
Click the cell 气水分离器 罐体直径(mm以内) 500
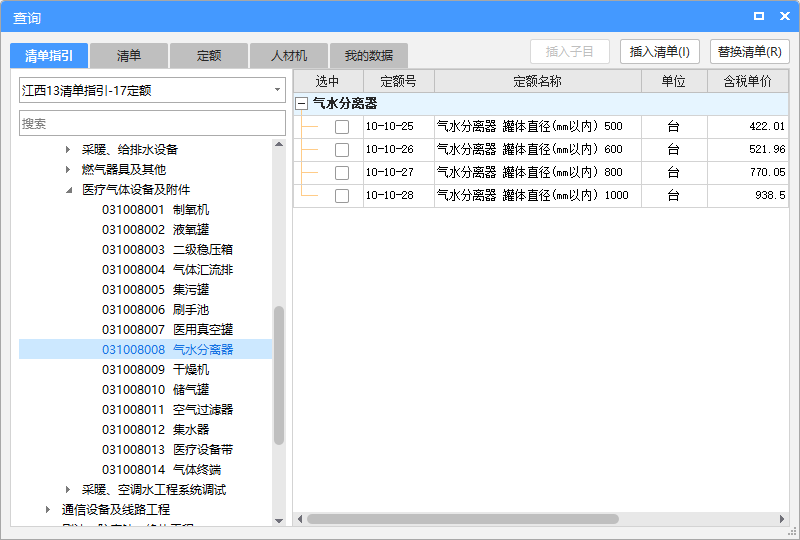coord(538,127)
